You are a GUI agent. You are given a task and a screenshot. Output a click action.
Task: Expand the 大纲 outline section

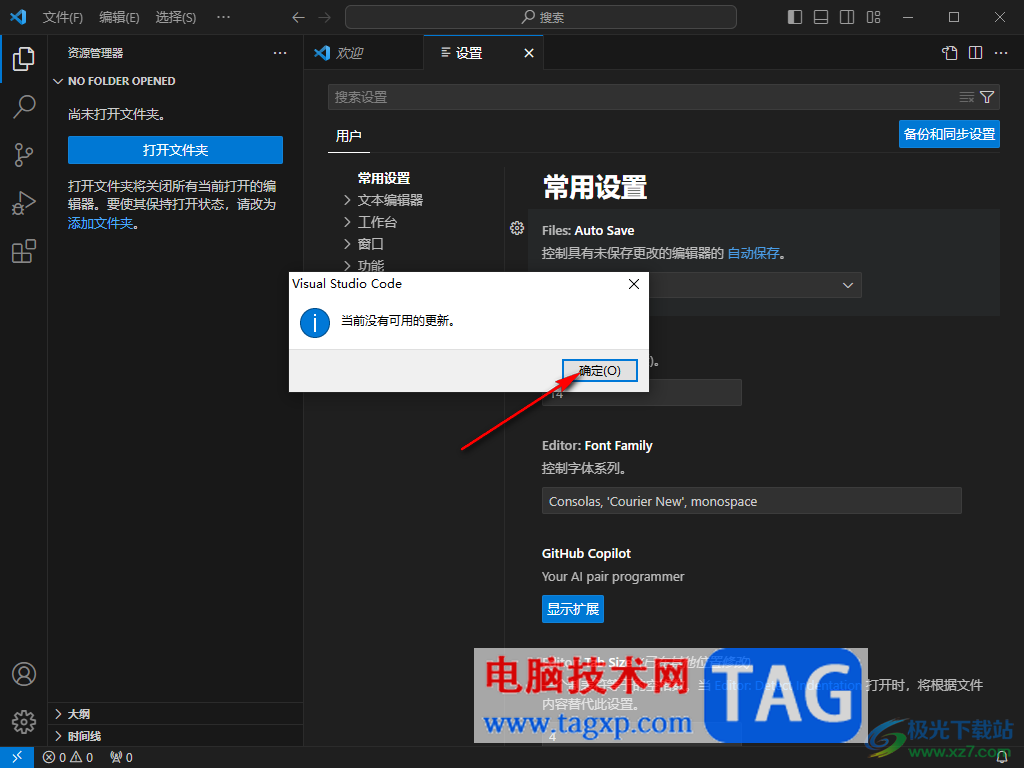click(175, 714)
